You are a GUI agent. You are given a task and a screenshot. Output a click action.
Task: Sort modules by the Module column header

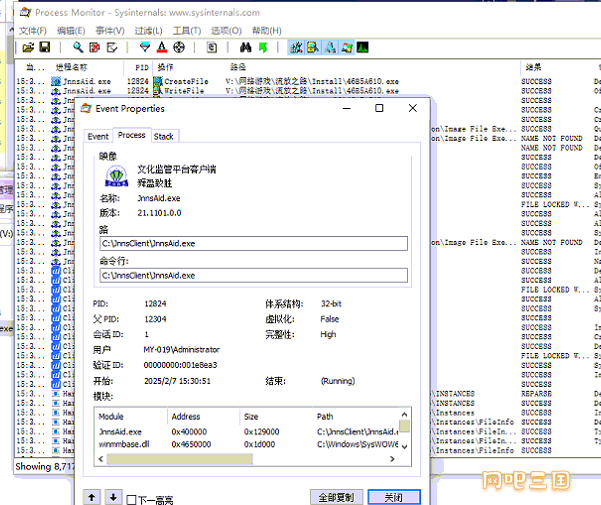(x=131, y=416)
